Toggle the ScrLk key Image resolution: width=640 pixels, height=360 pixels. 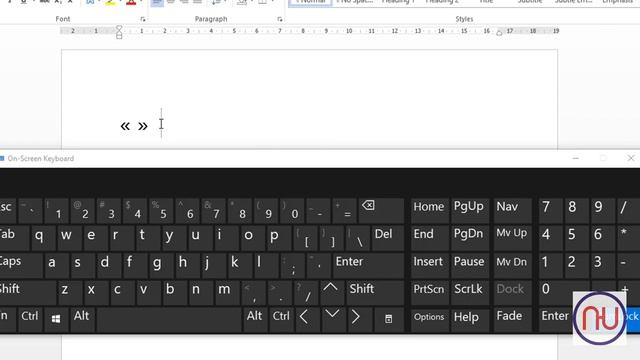(x=469, y=292)
